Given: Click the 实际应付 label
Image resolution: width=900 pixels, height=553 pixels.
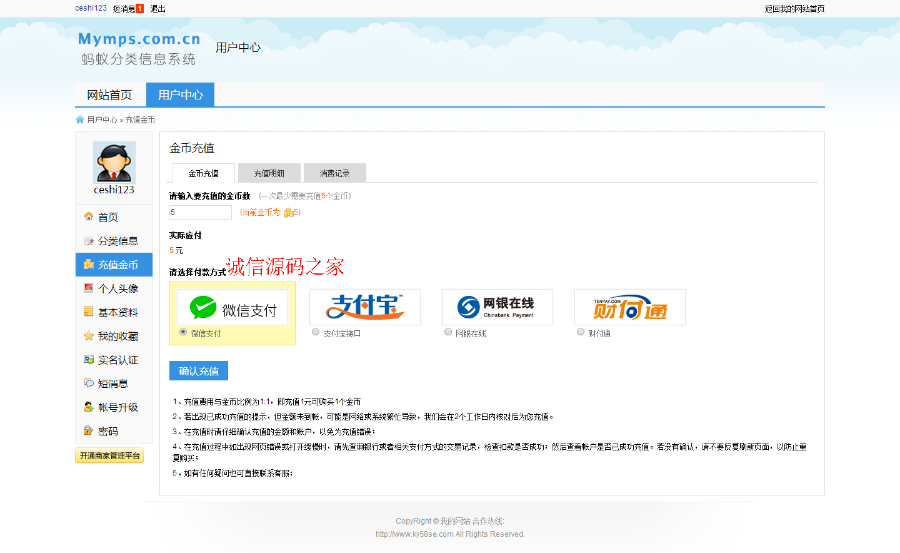Looking at the screenshot, I should click(185, 235).
